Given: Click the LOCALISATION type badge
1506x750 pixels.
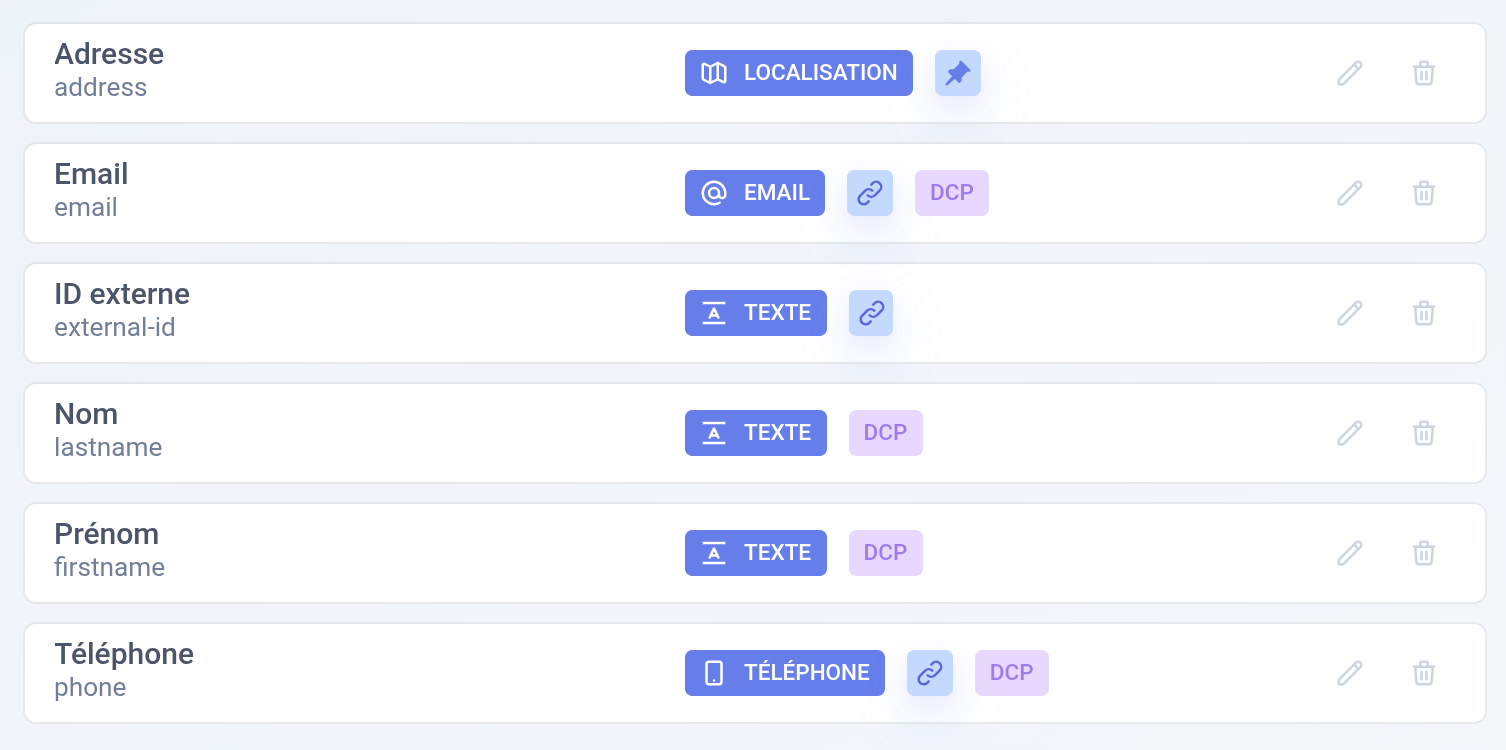Looking at the screenshot, I should coord(799,73).
